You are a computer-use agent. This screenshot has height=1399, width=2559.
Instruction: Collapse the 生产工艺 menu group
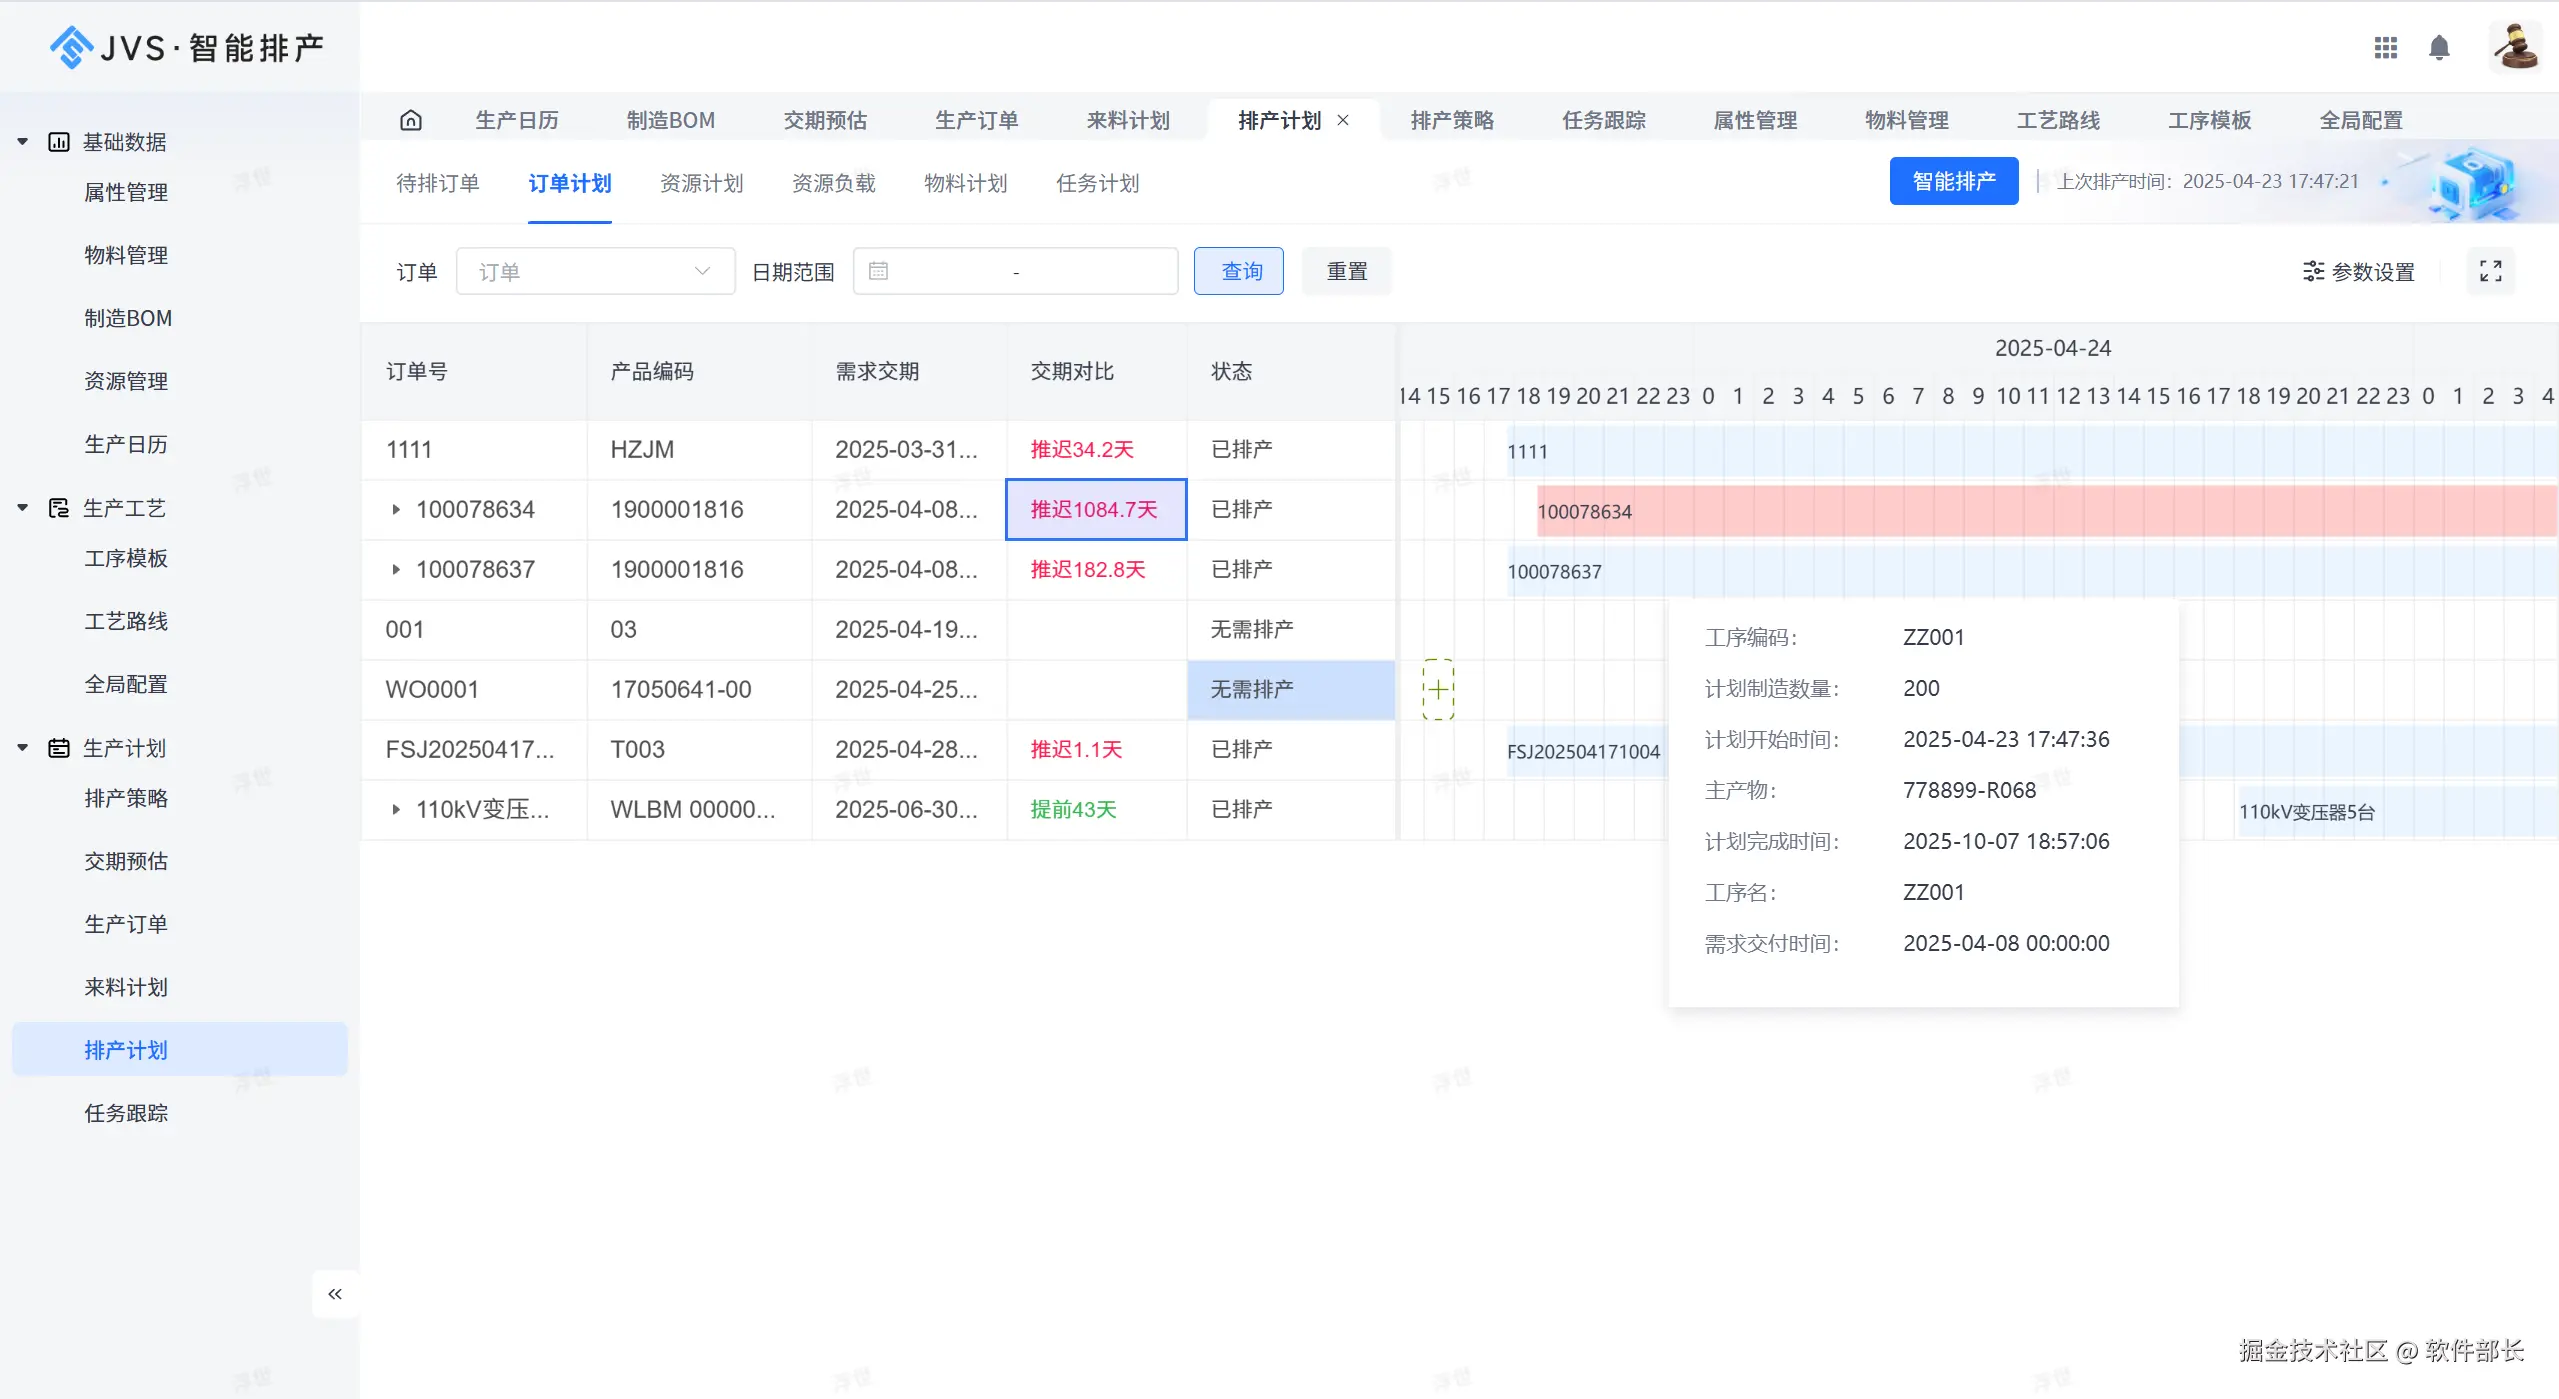23,508
